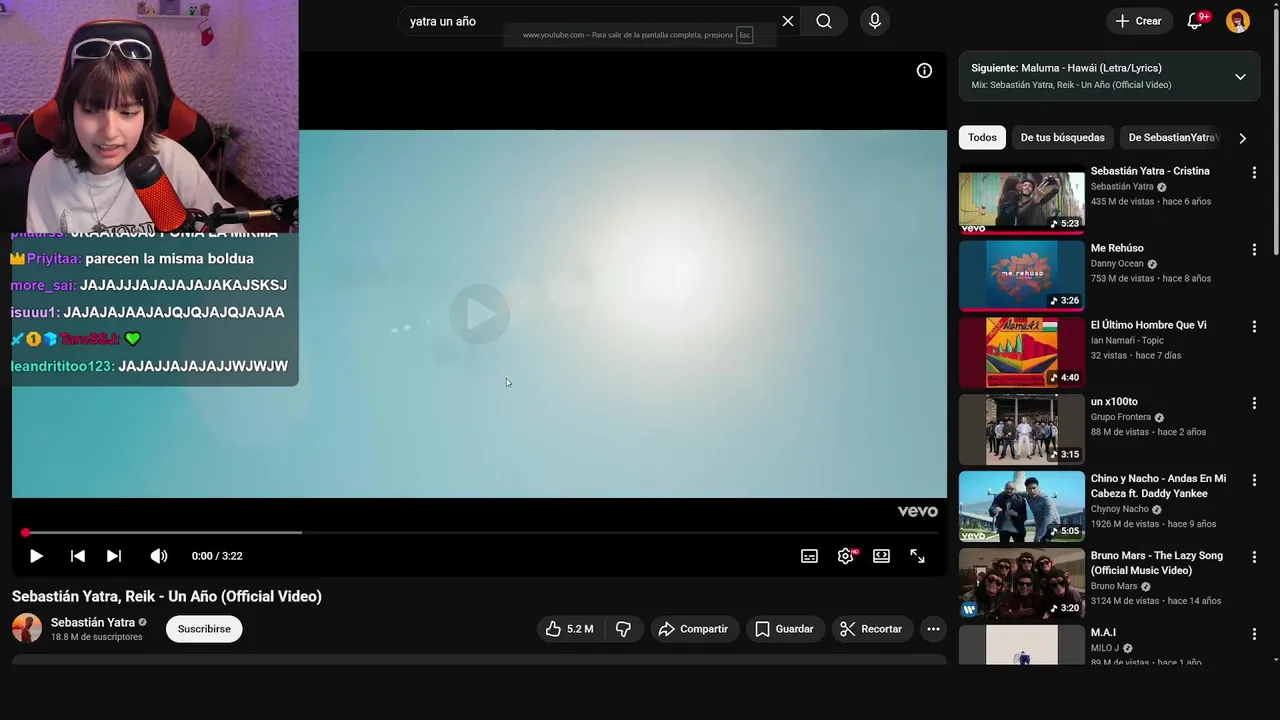Toggle subtitles on the player
This screenshot has width=1280, height=720.
pyautogui.click(x=809, y=556)
